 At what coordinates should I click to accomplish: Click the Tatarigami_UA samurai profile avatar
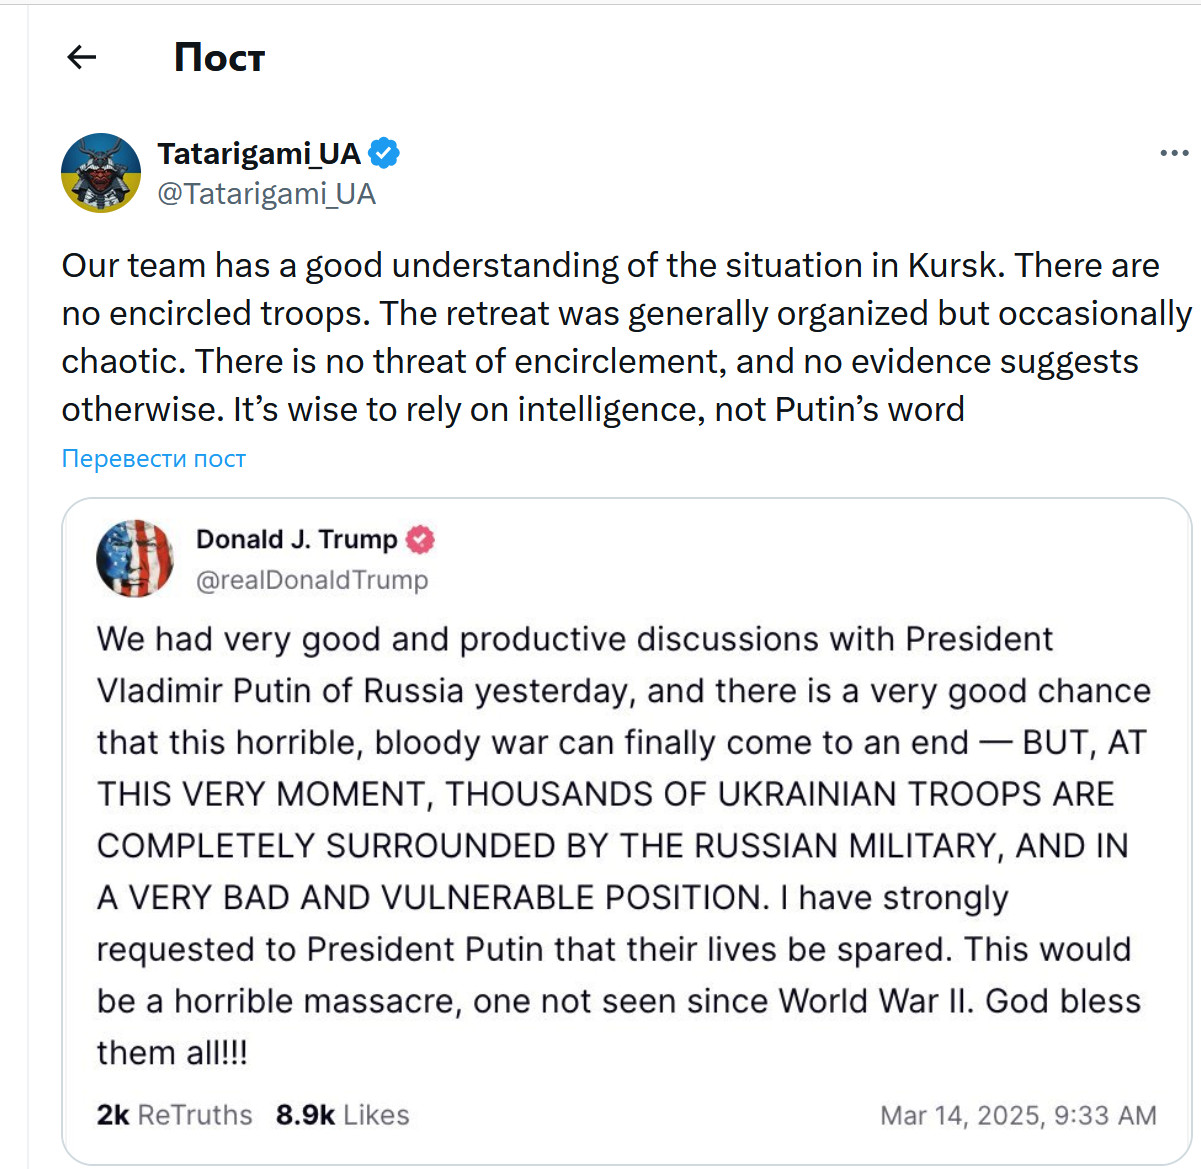click(x=101, y=173)
